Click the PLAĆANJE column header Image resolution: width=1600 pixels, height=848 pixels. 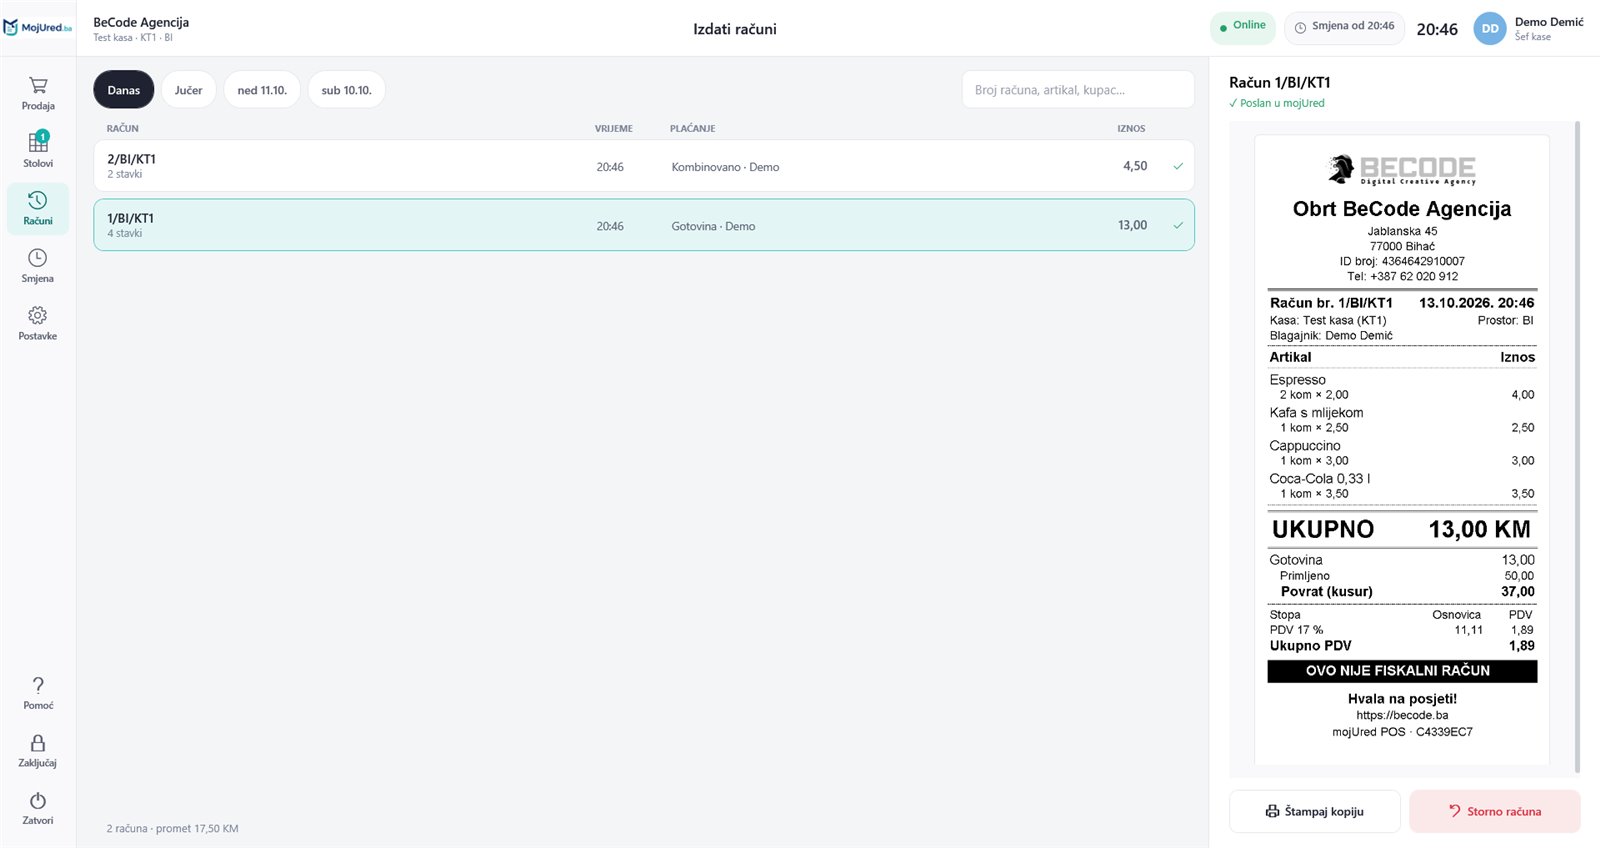pos(693,129)
